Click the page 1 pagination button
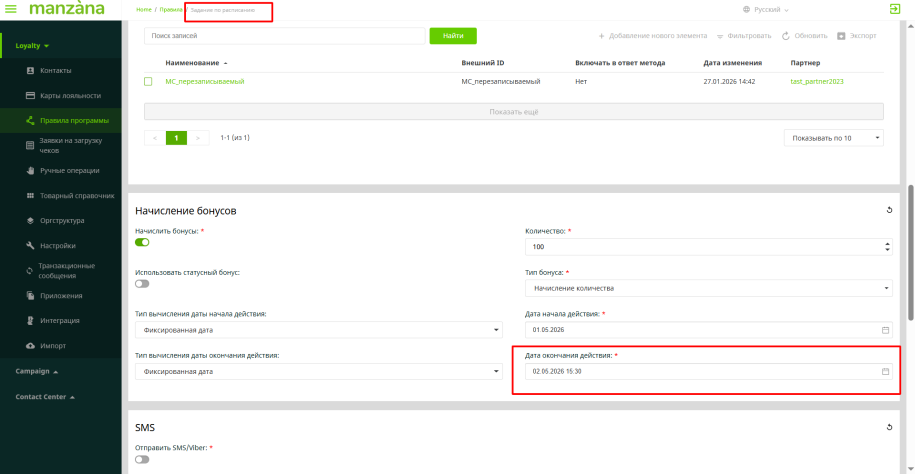 tap(176, 138)
